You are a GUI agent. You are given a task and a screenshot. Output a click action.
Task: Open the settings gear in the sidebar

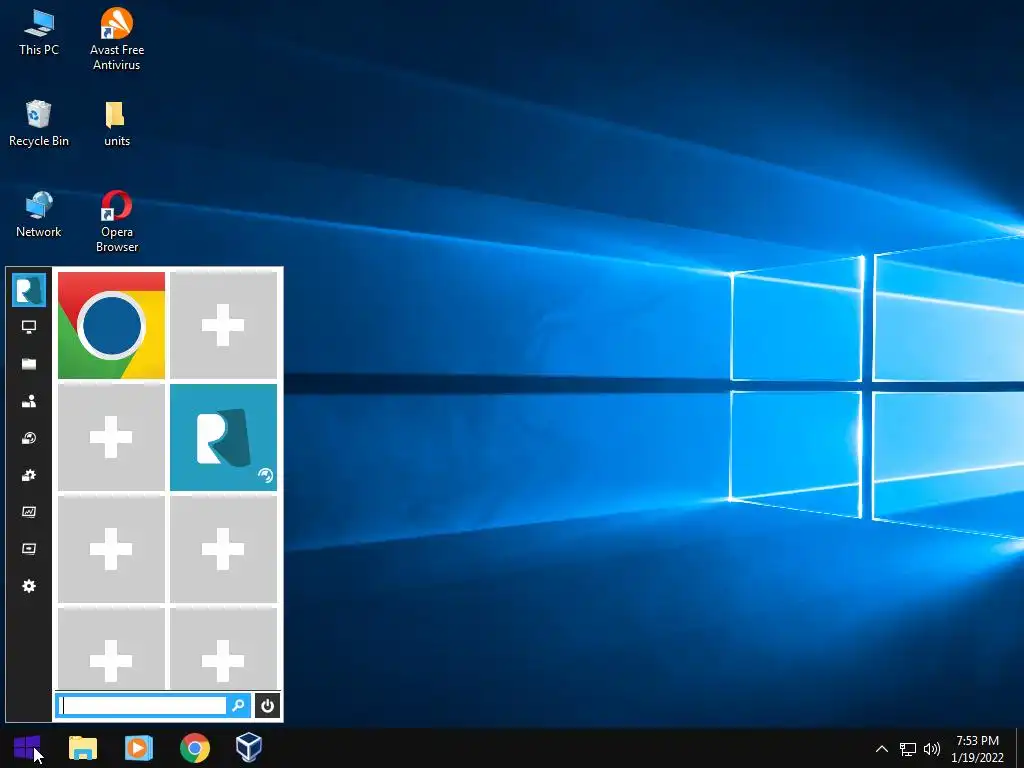click(x=29, y=586)
